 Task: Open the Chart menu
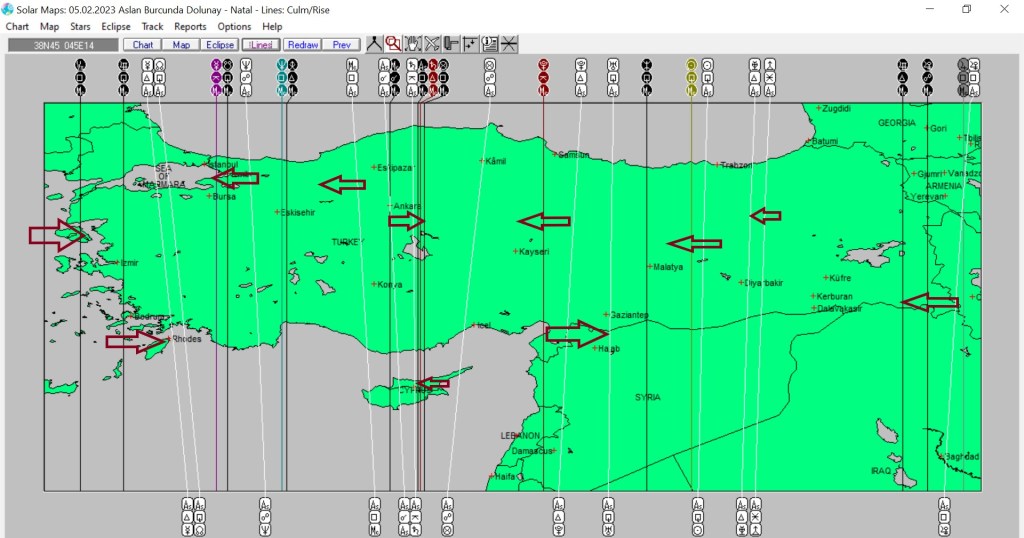(x=17, y=27)
